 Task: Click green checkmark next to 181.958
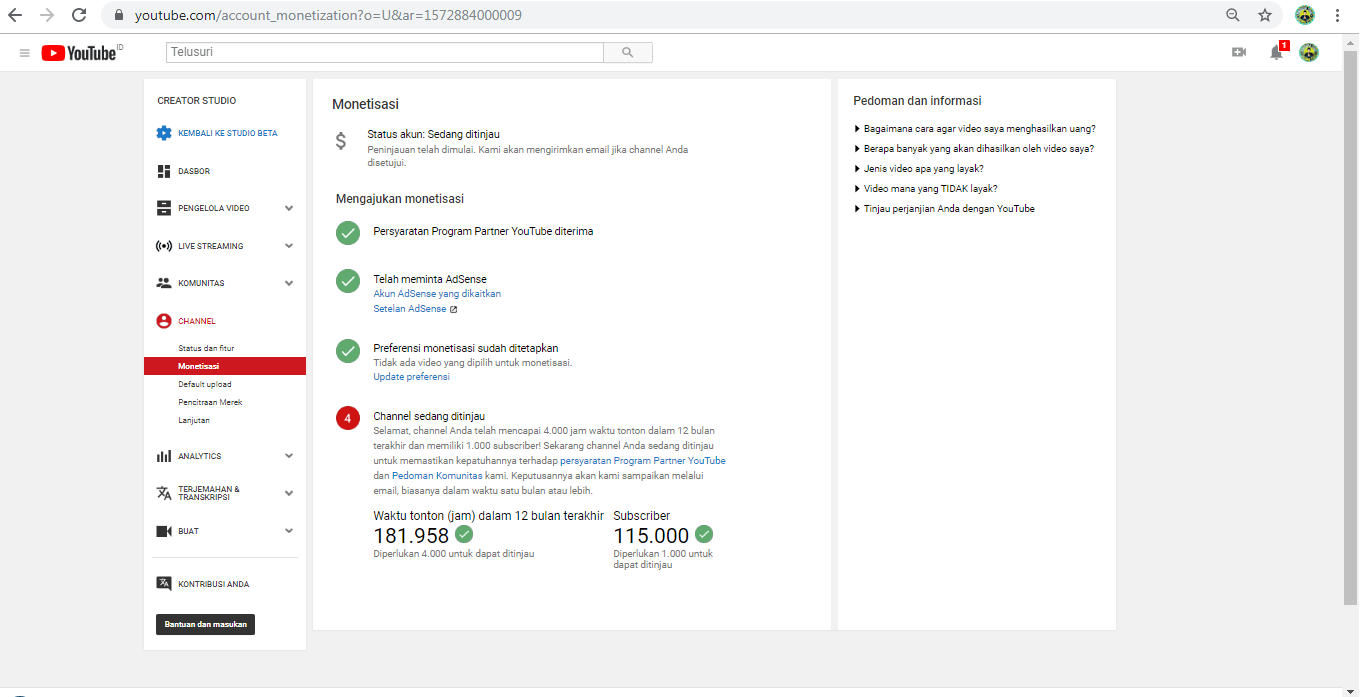coord(464,534)
